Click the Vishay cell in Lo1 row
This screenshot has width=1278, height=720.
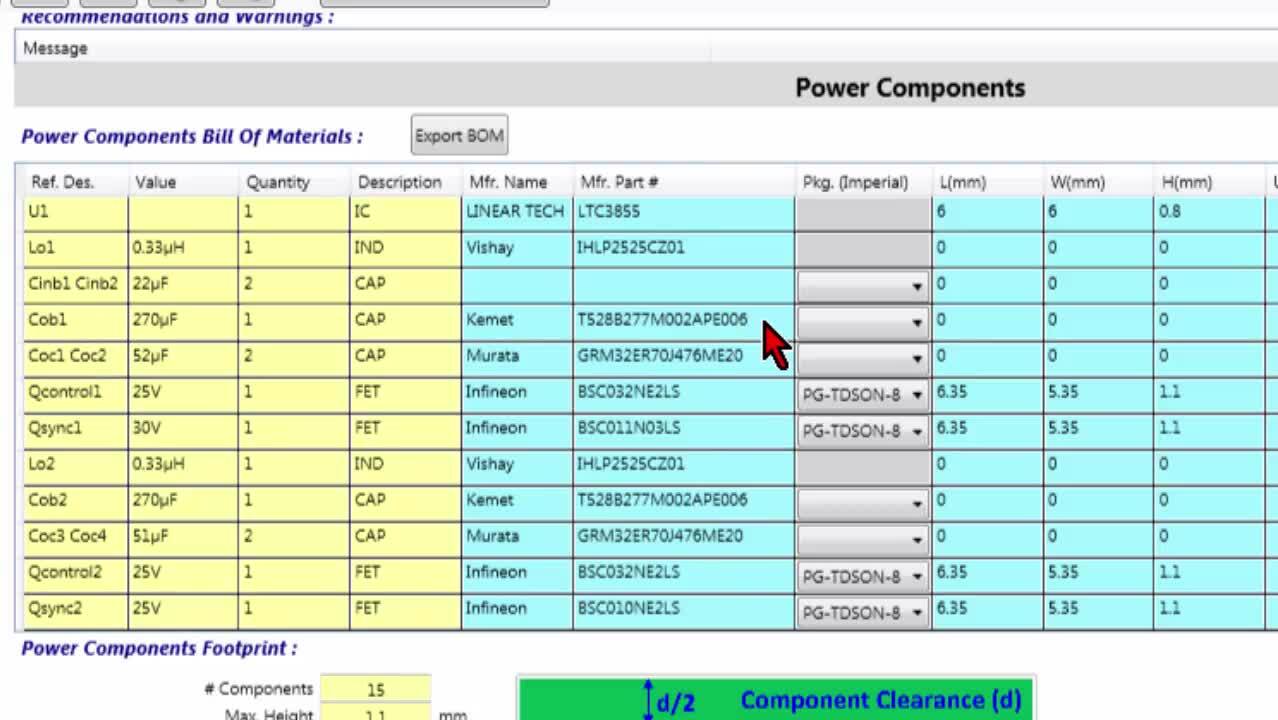tap(516, 248)
